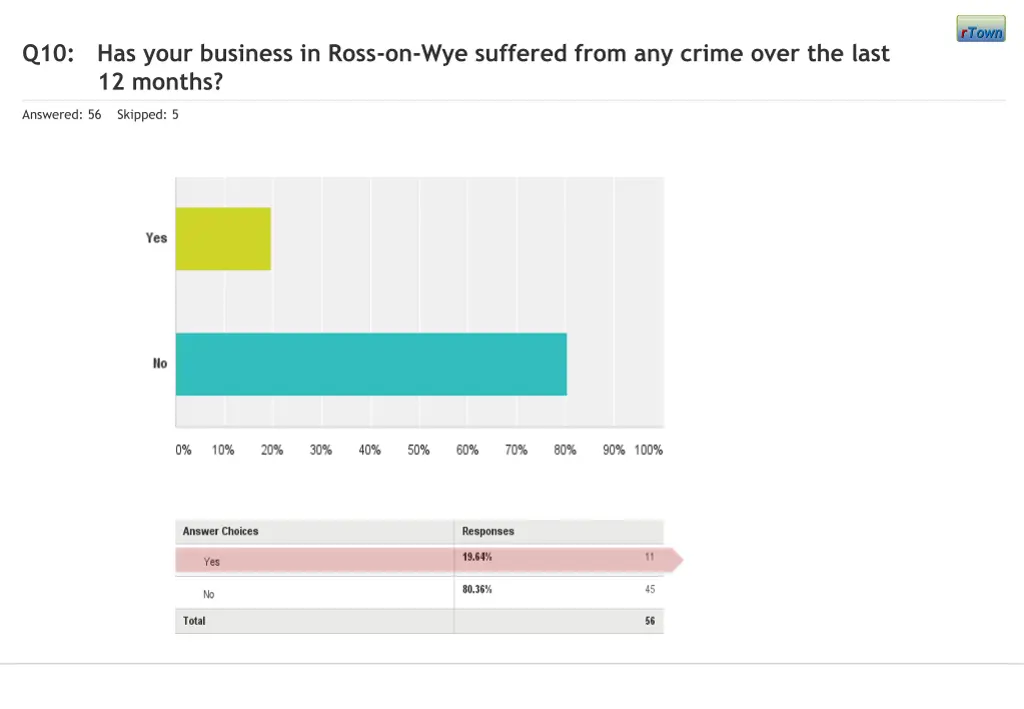Select the No label on chart axis

(x=160, y=364)
